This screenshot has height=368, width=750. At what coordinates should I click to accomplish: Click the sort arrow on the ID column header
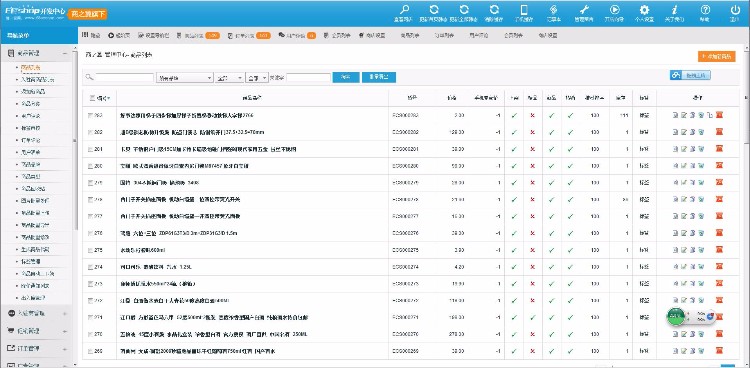click(x=110, y=99)
